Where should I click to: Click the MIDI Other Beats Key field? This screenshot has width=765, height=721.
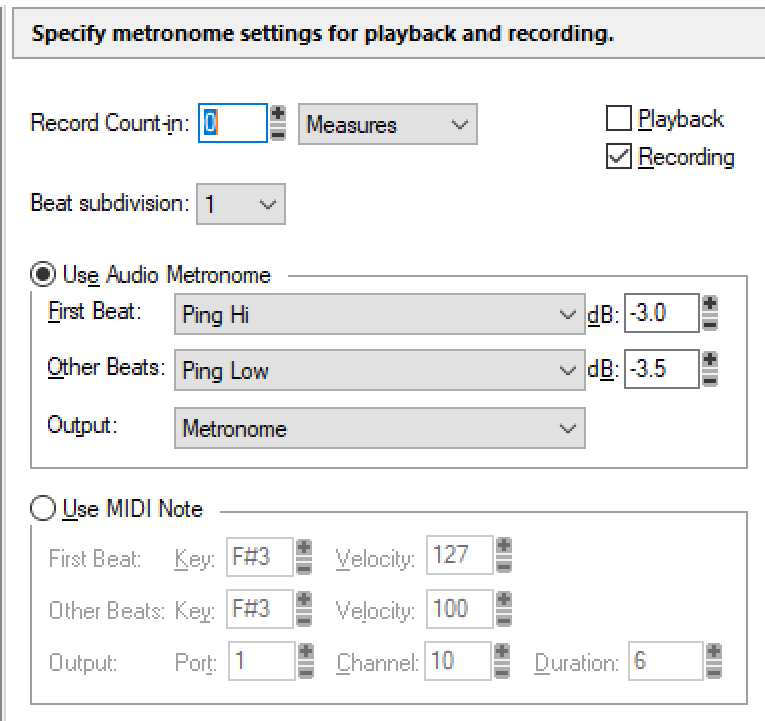tap(260, 609)
